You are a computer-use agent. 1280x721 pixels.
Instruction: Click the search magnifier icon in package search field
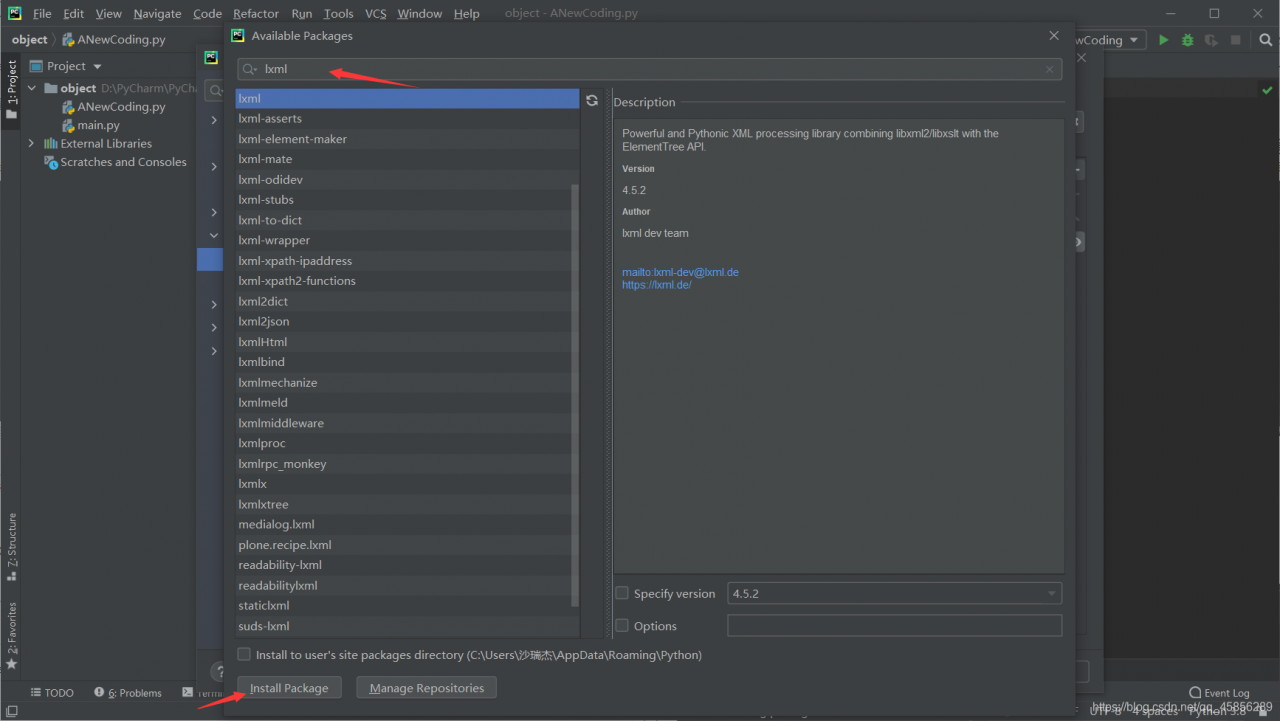click(x=250, y=70)
